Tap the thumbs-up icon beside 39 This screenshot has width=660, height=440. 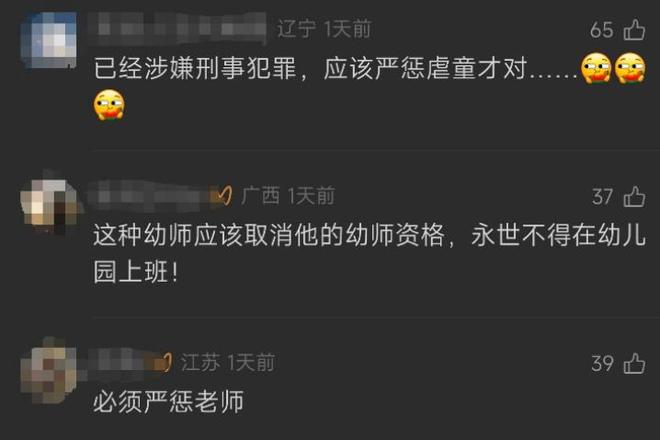634,363
